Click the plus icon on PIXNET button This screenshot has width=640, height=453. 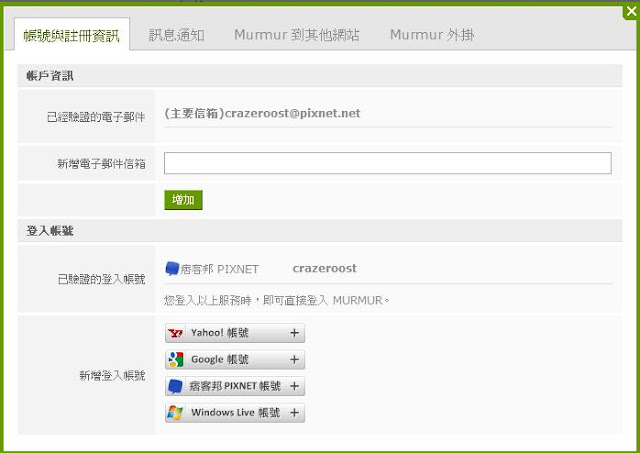pos(295,386)
